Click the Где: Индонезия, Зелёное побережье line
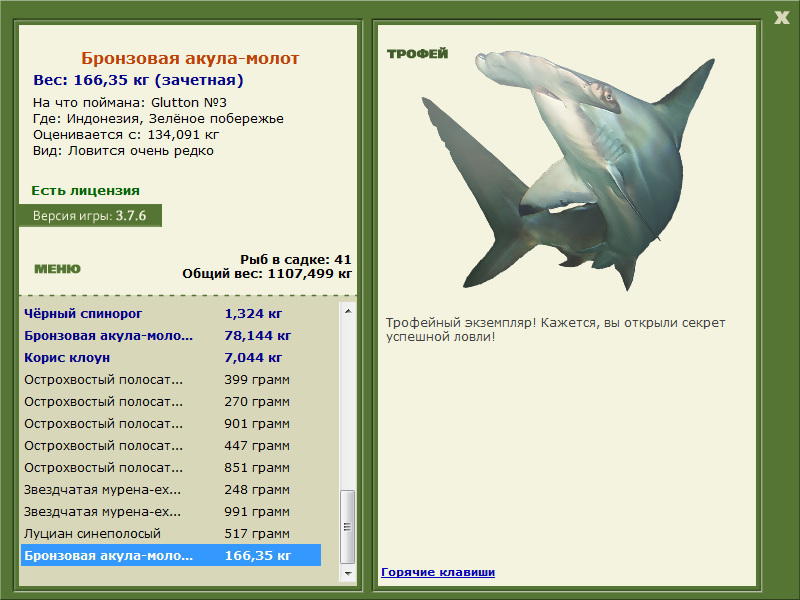 click(158, 119)
